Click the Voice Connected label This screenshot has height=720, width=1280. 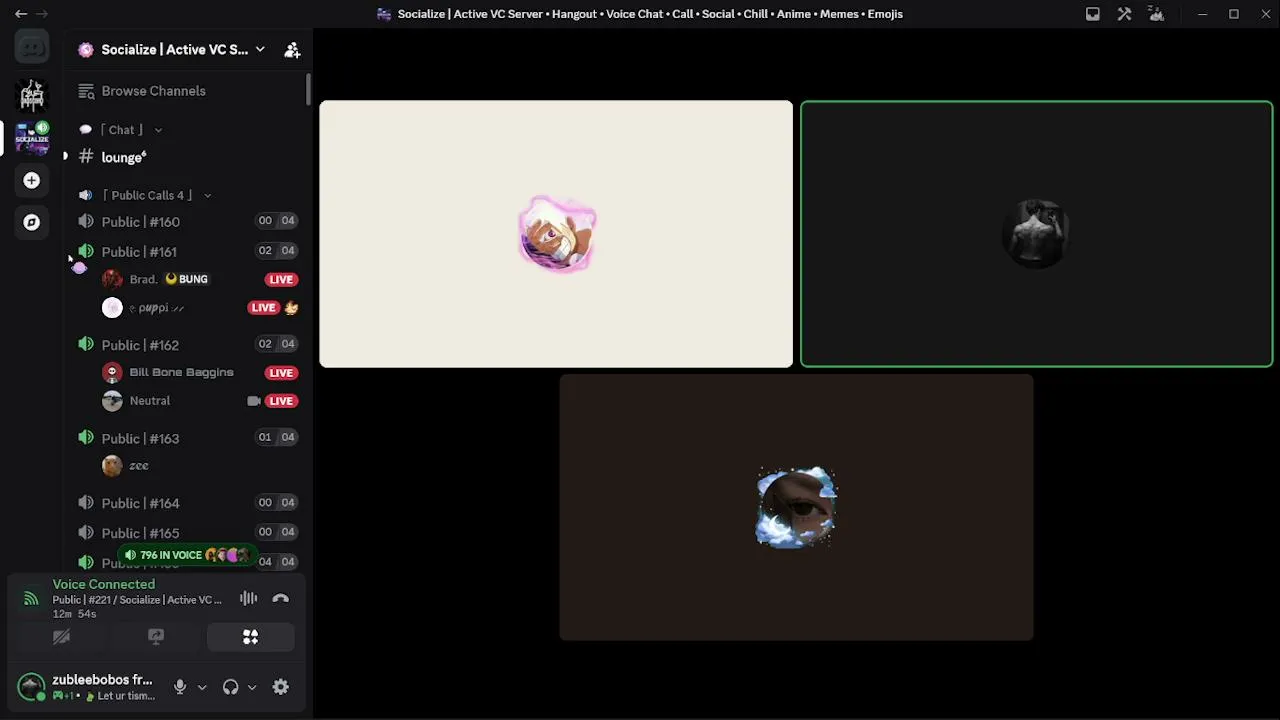tap(104, 584)
